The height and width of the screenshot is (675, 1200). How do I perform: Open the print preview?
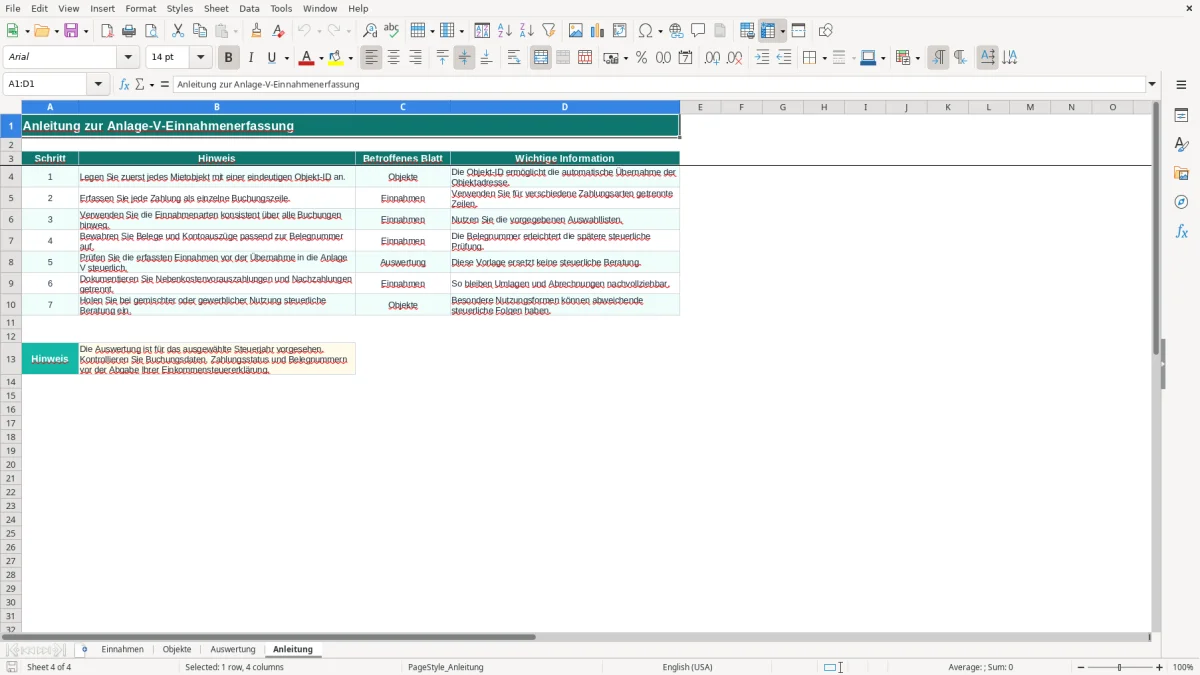tap(150, 31)
